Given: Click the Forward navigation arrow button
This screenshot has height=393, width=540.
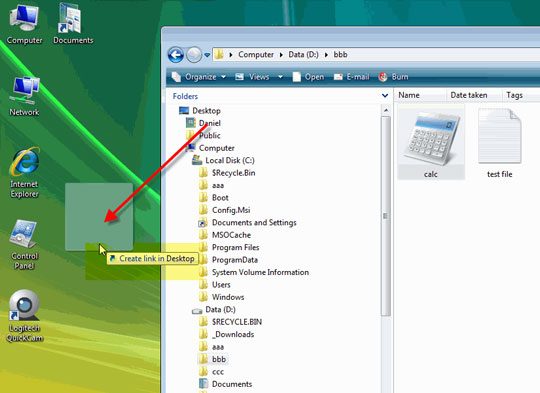Looking at the screenshot, I should [x=194, y=55].
